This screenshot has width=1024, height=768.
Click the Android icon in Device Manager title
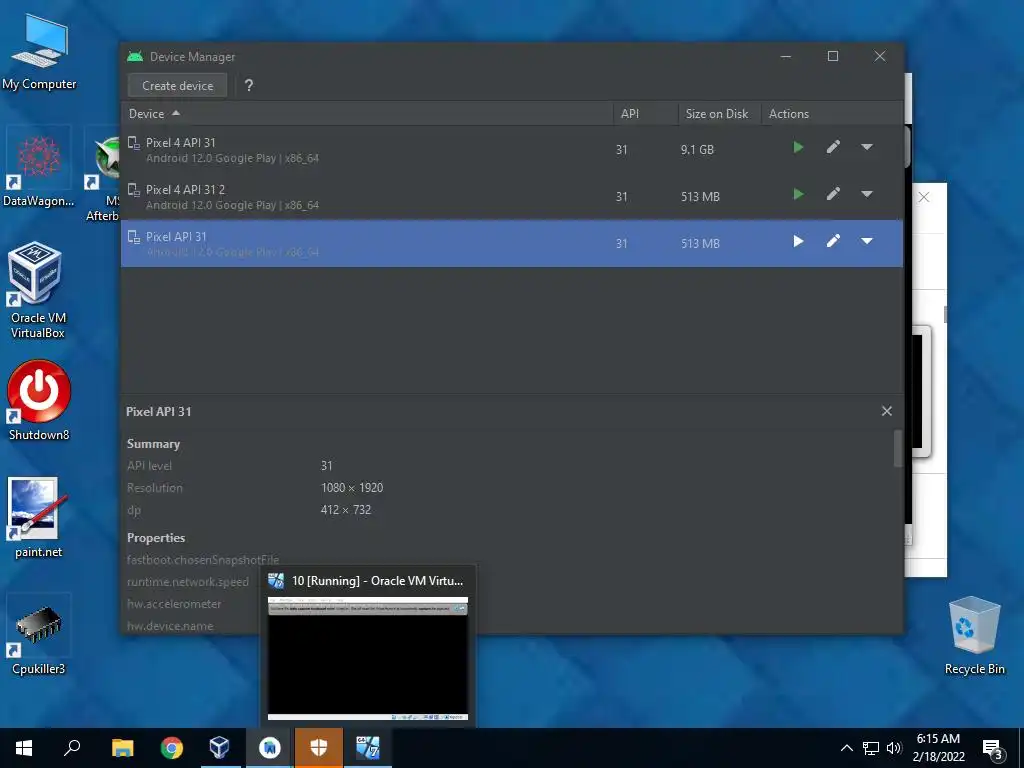pos(135,57)
